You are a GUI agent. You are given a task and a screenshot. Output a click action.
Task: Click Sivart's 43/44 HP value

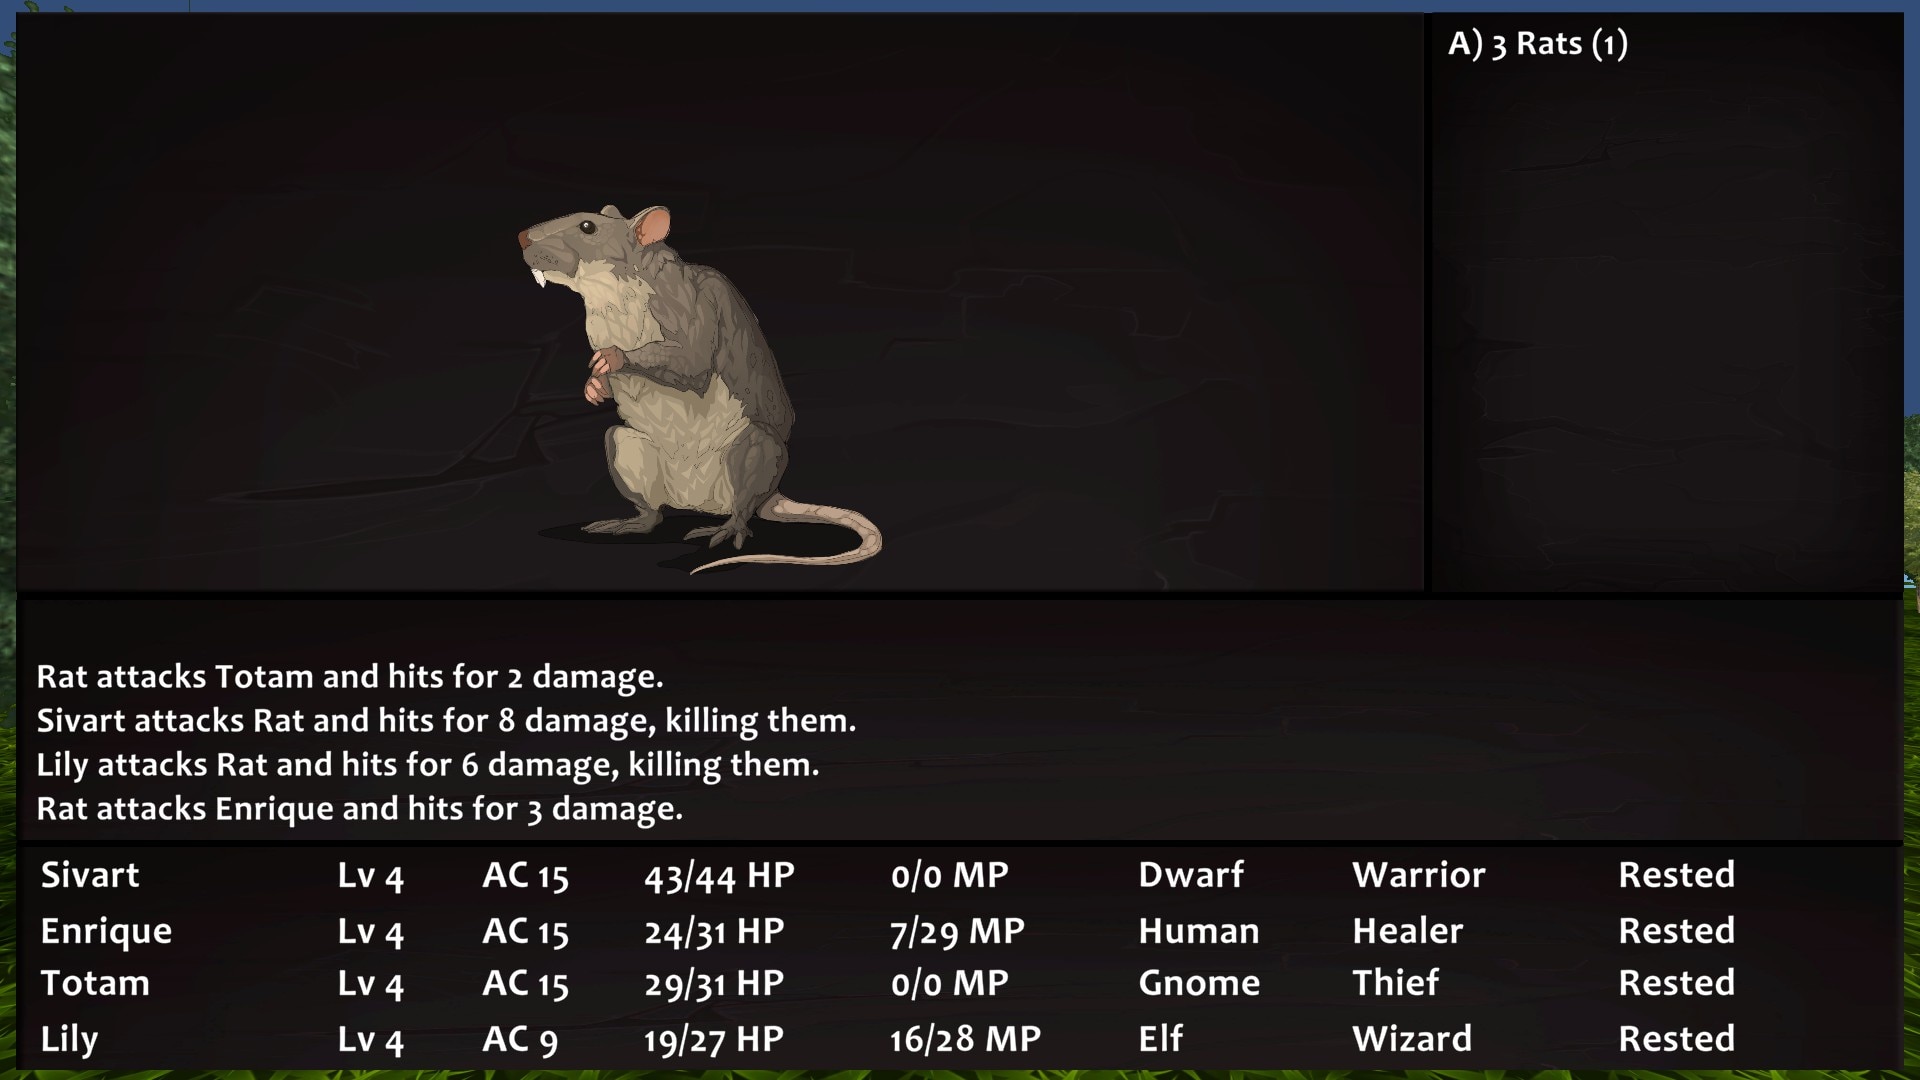click(x=719, y=876)
